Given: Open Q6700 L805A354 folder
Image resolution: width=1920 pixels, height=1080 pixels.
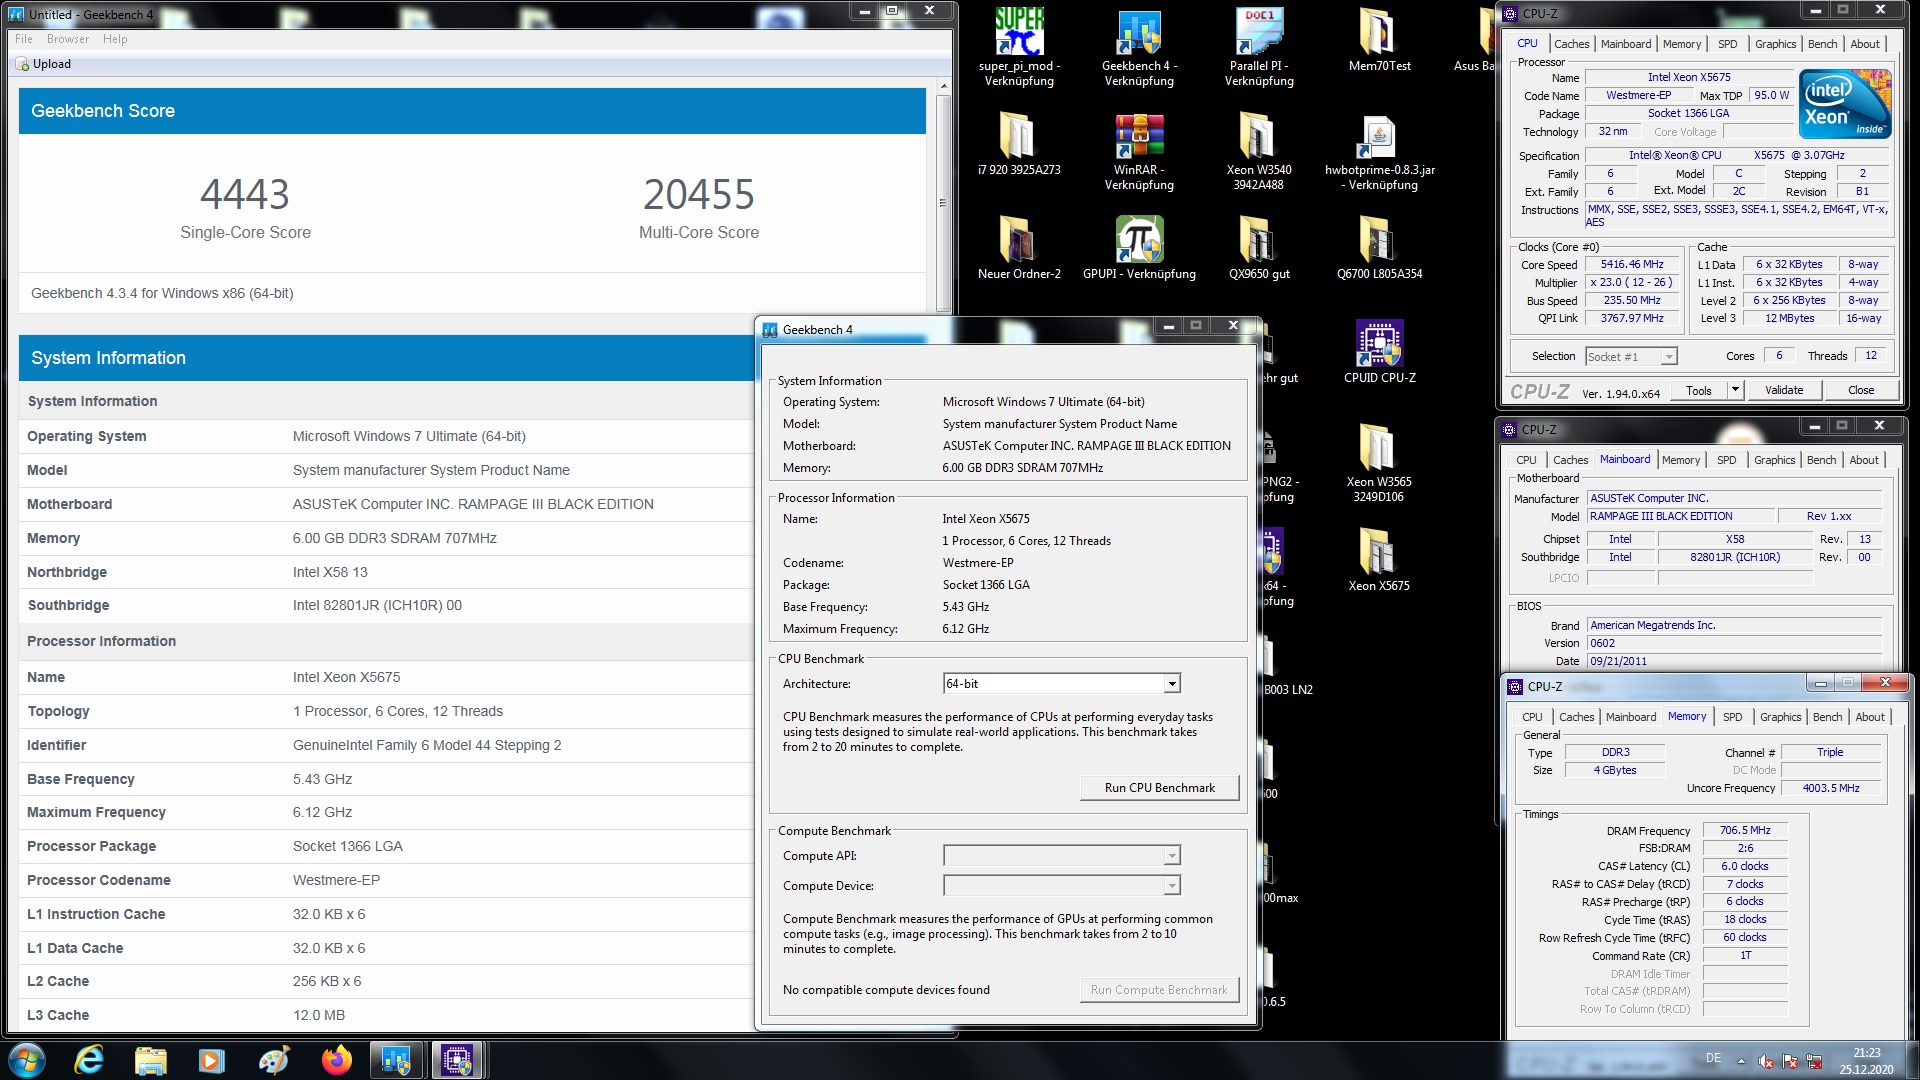Looking at the screenshot, I should tap(1379, 247).
